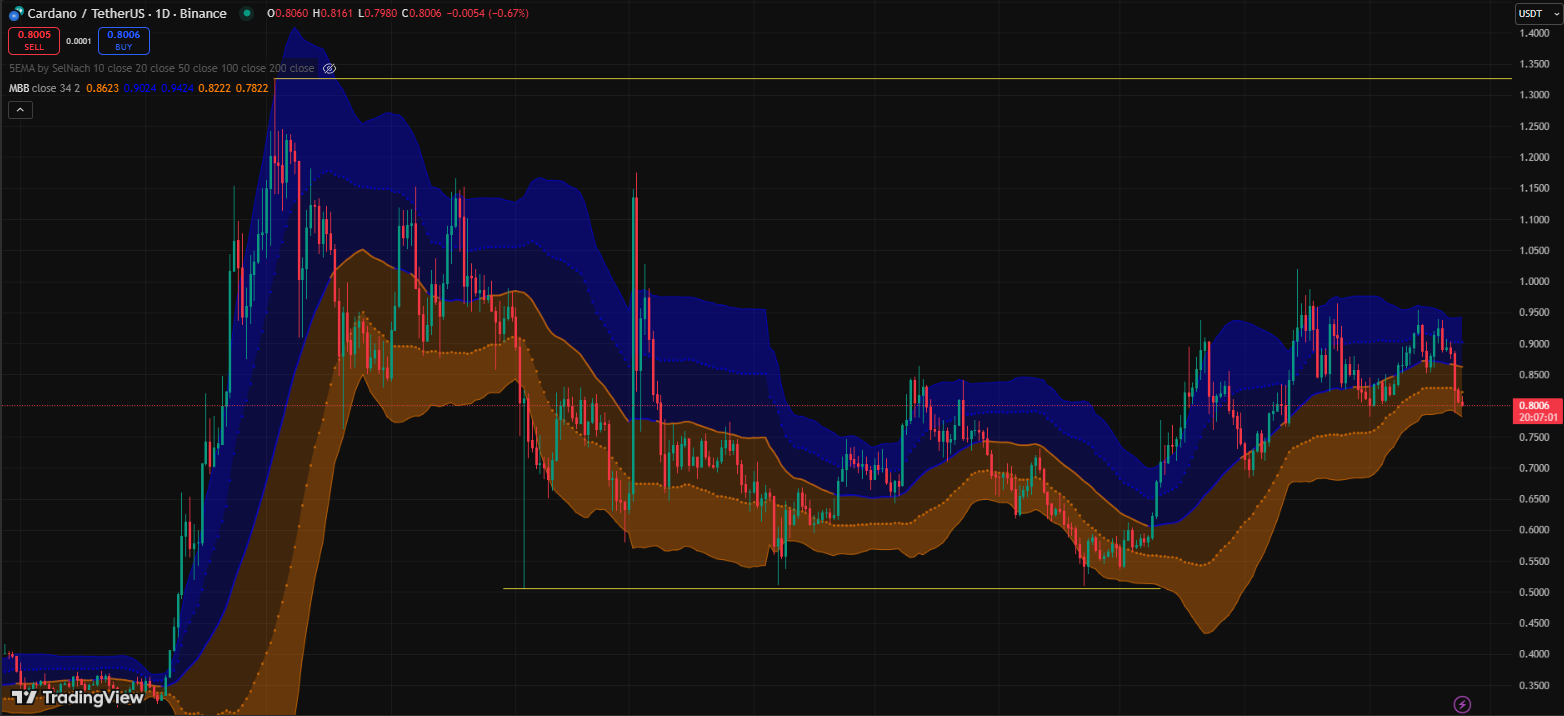This screenshot has width=1564, height=716.
Task: Click the MBB value 0.7822
Action: coord(251,88)
